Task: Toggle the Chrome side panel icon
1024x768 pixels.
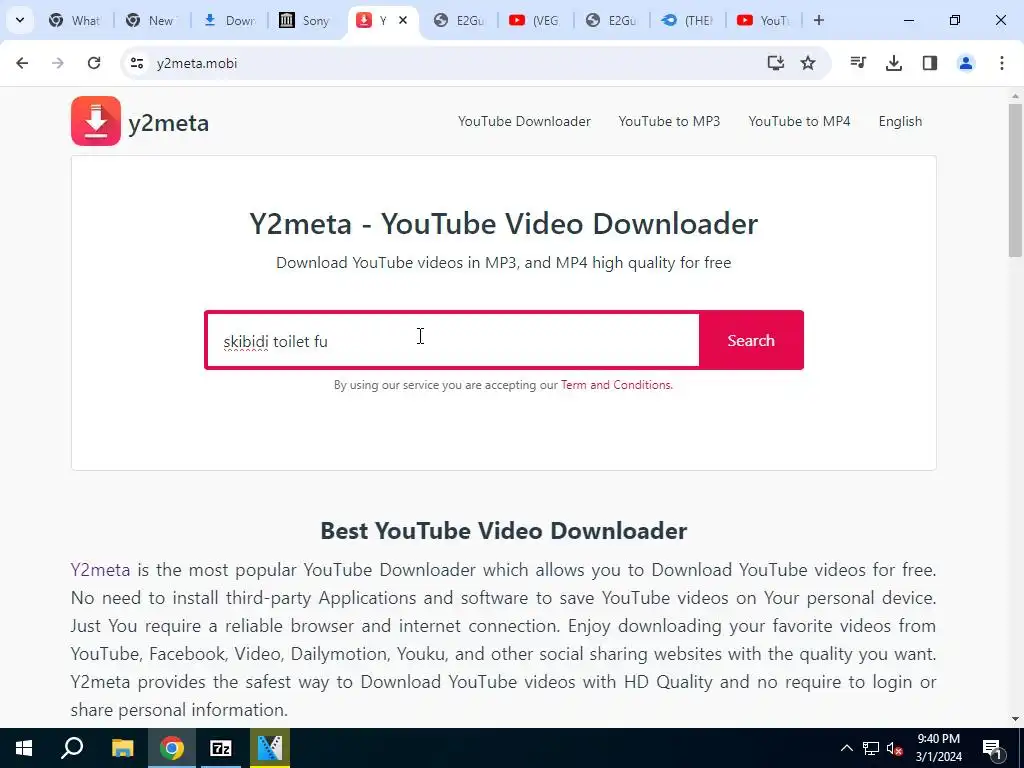Action: tap(930, 63)
